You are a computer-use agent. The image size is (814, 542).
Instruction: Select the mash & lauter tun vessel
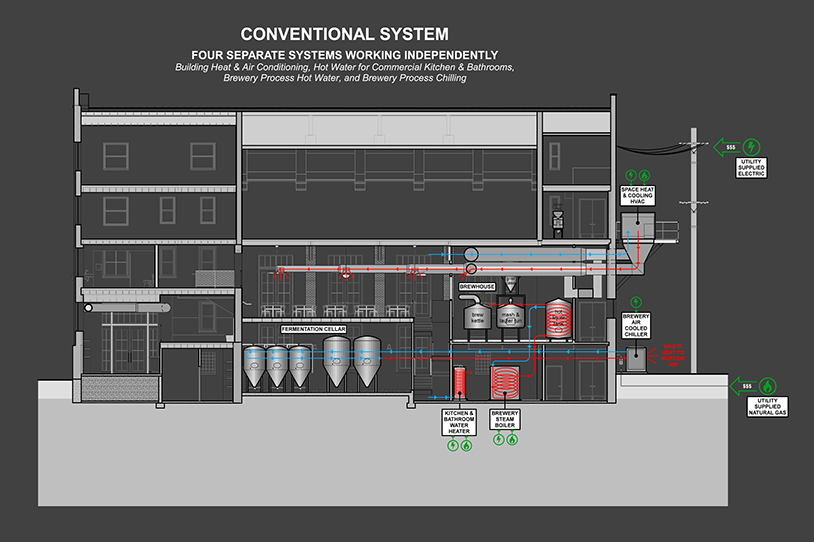(x=514, y=318)
